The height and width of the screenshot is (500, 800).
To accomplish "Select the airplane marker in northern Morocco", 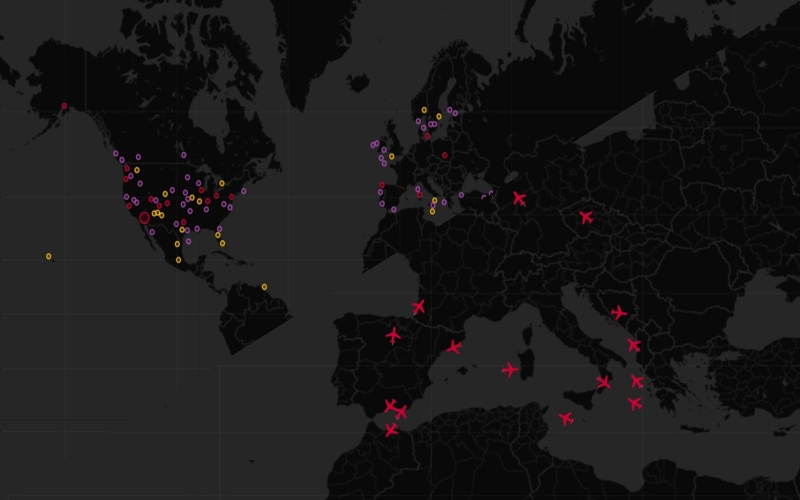I will tap(391, 430).
